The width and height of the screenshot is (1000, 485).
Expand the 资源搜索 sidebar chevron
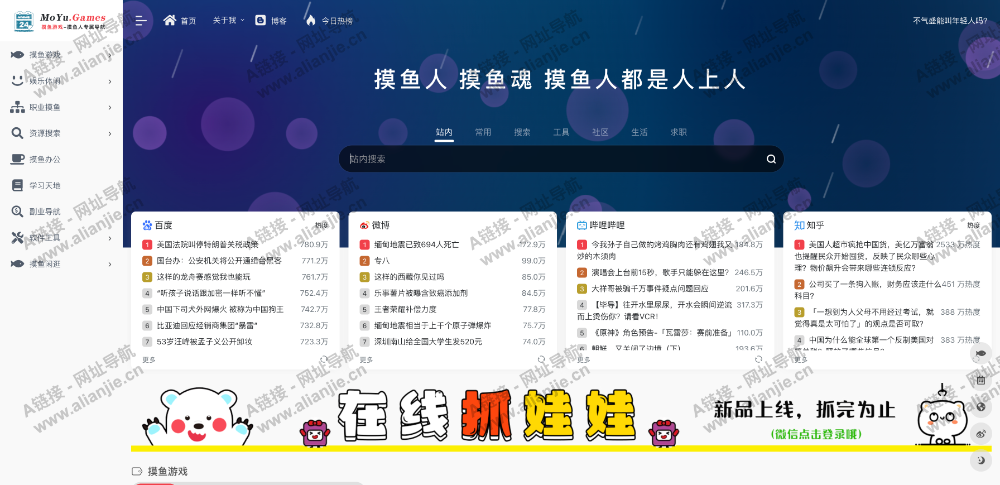tap(110, 133)
